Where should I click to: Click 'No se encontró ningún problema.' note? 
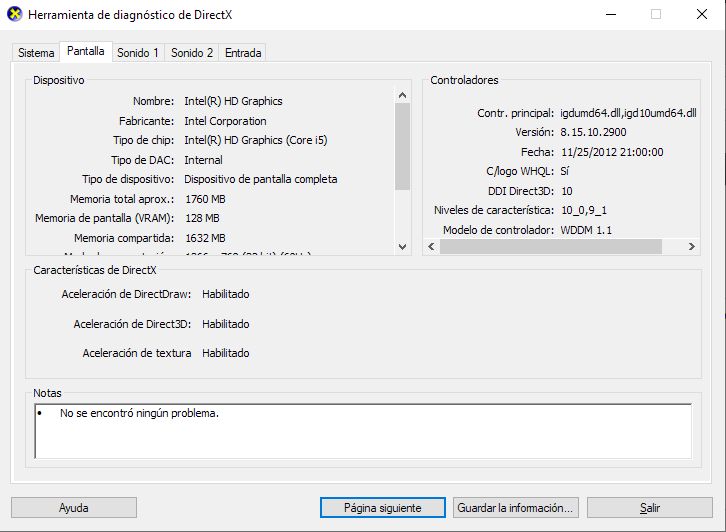(139, 413)
